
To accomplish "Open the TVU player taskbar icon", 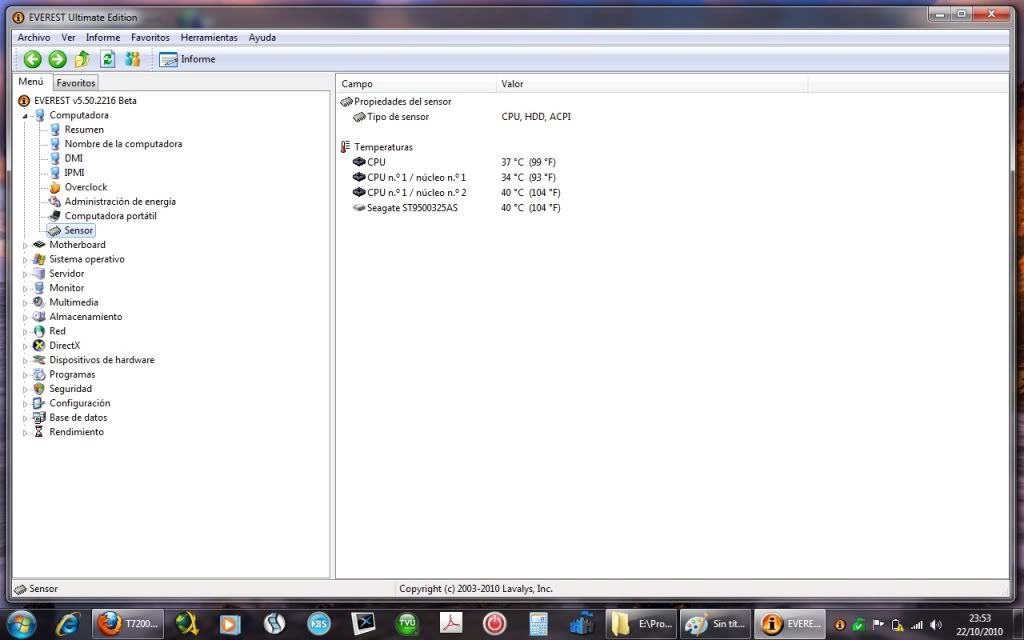I will [407, 624].
